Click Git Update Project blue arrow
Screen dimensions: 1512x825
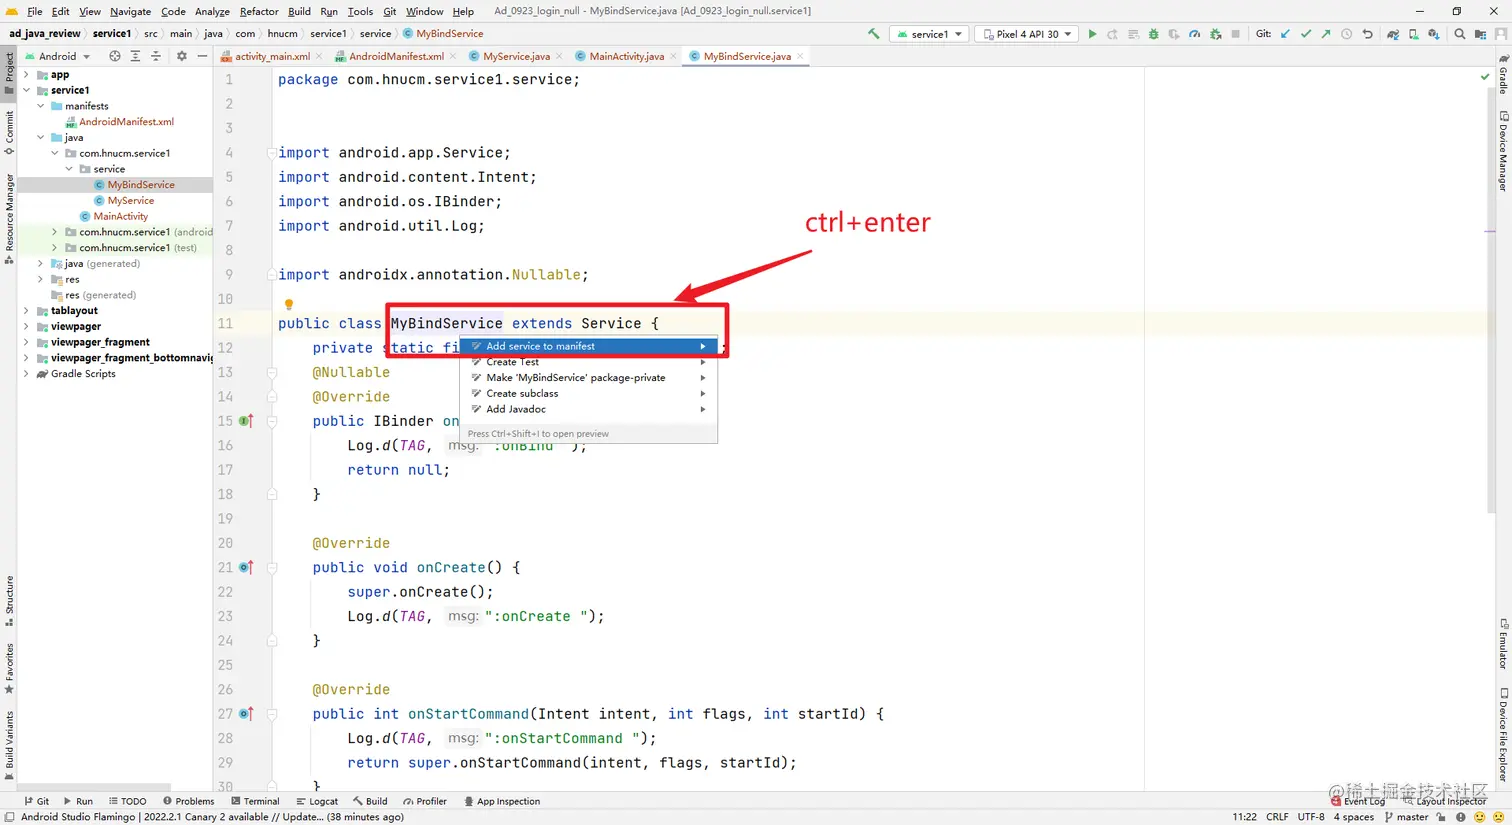point(1285,34)
